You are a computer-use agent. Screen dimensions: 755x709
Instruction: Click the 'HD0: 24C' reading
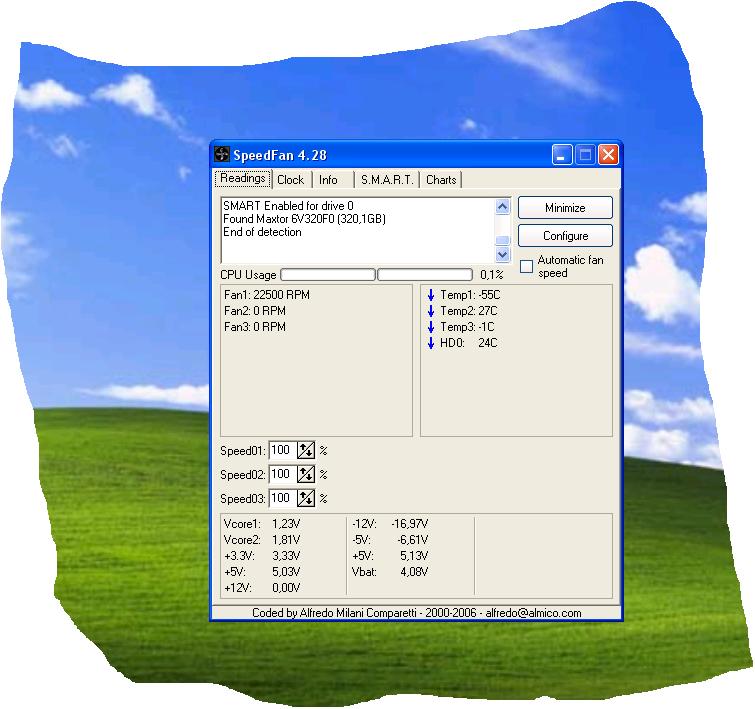[469, 343]
